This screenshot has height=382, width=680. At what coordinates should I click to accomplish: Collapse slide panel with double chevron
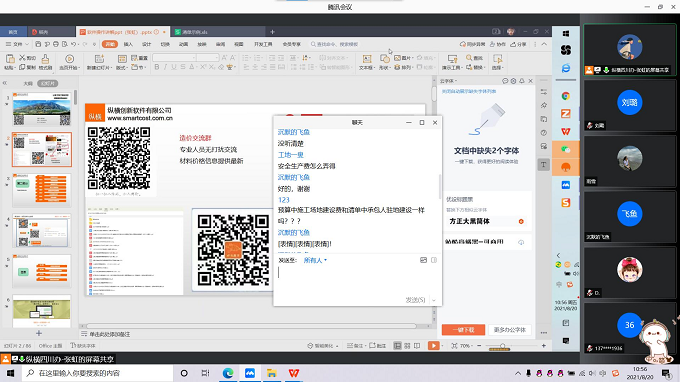coord(5,83)
